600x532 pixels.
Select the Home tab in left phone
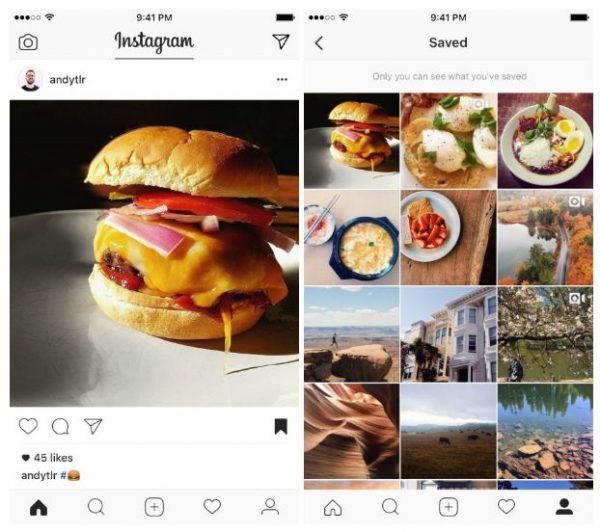click(x=39, y=508)
